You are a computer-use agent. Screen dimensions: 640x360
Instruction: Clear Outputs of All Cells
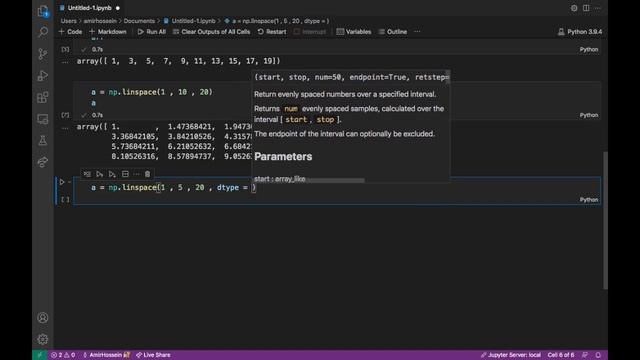tap(211, 32)
